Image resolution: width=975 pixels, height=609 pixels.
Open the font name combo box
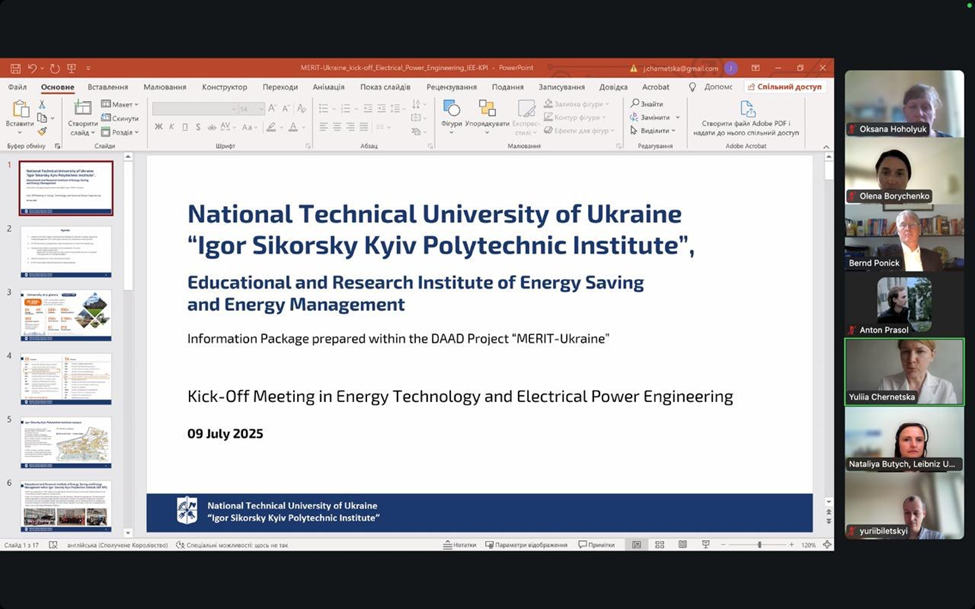pos(195,109)
